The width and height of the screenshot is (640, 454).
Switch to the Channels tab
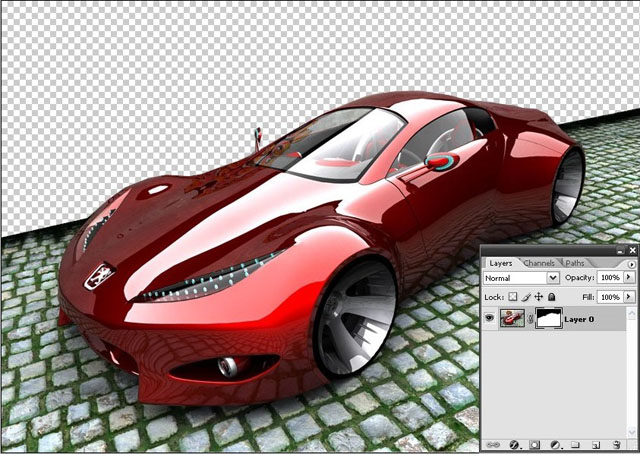point(539,263)
